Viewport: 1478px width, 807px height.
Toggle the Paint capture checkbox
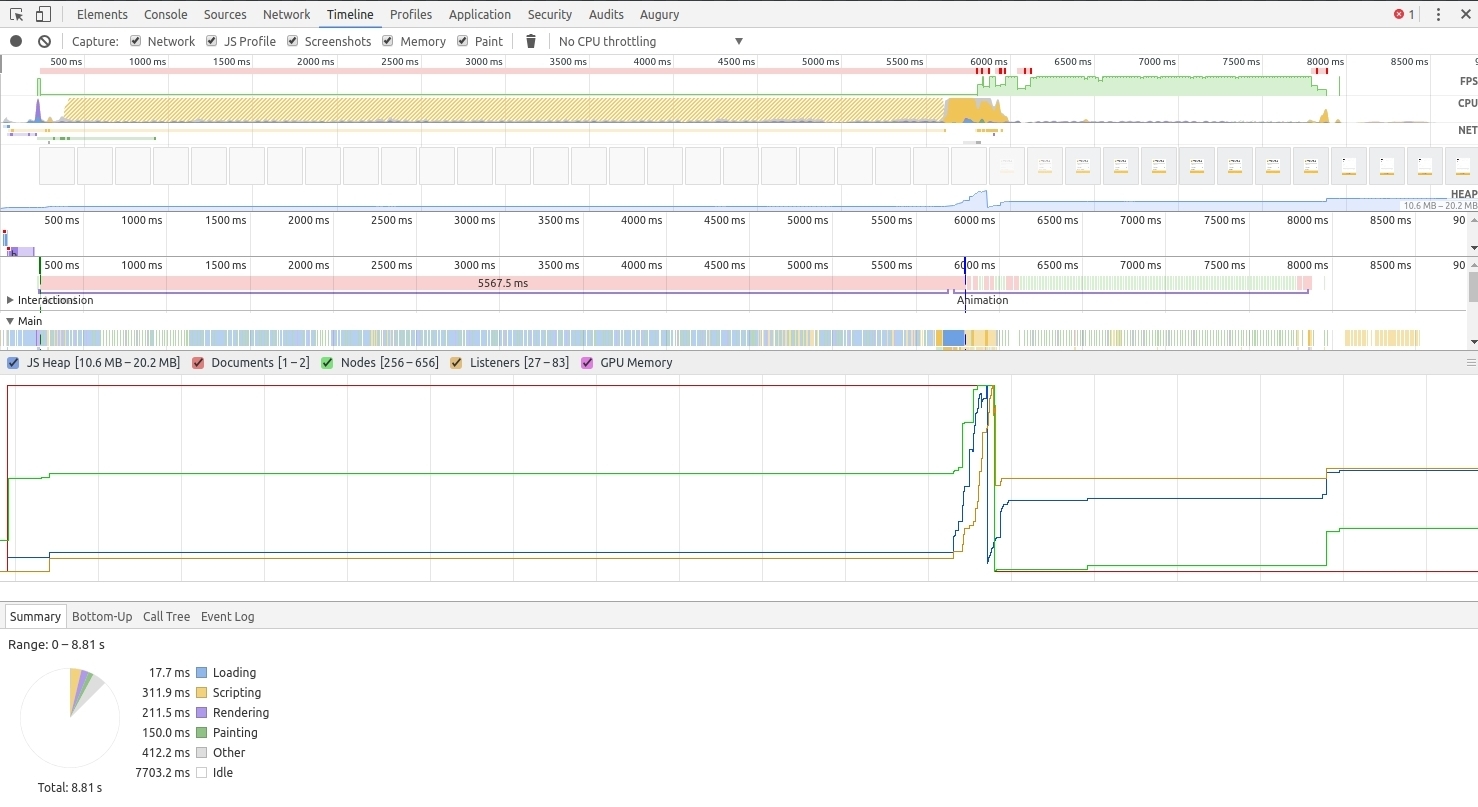coord(463,41)
